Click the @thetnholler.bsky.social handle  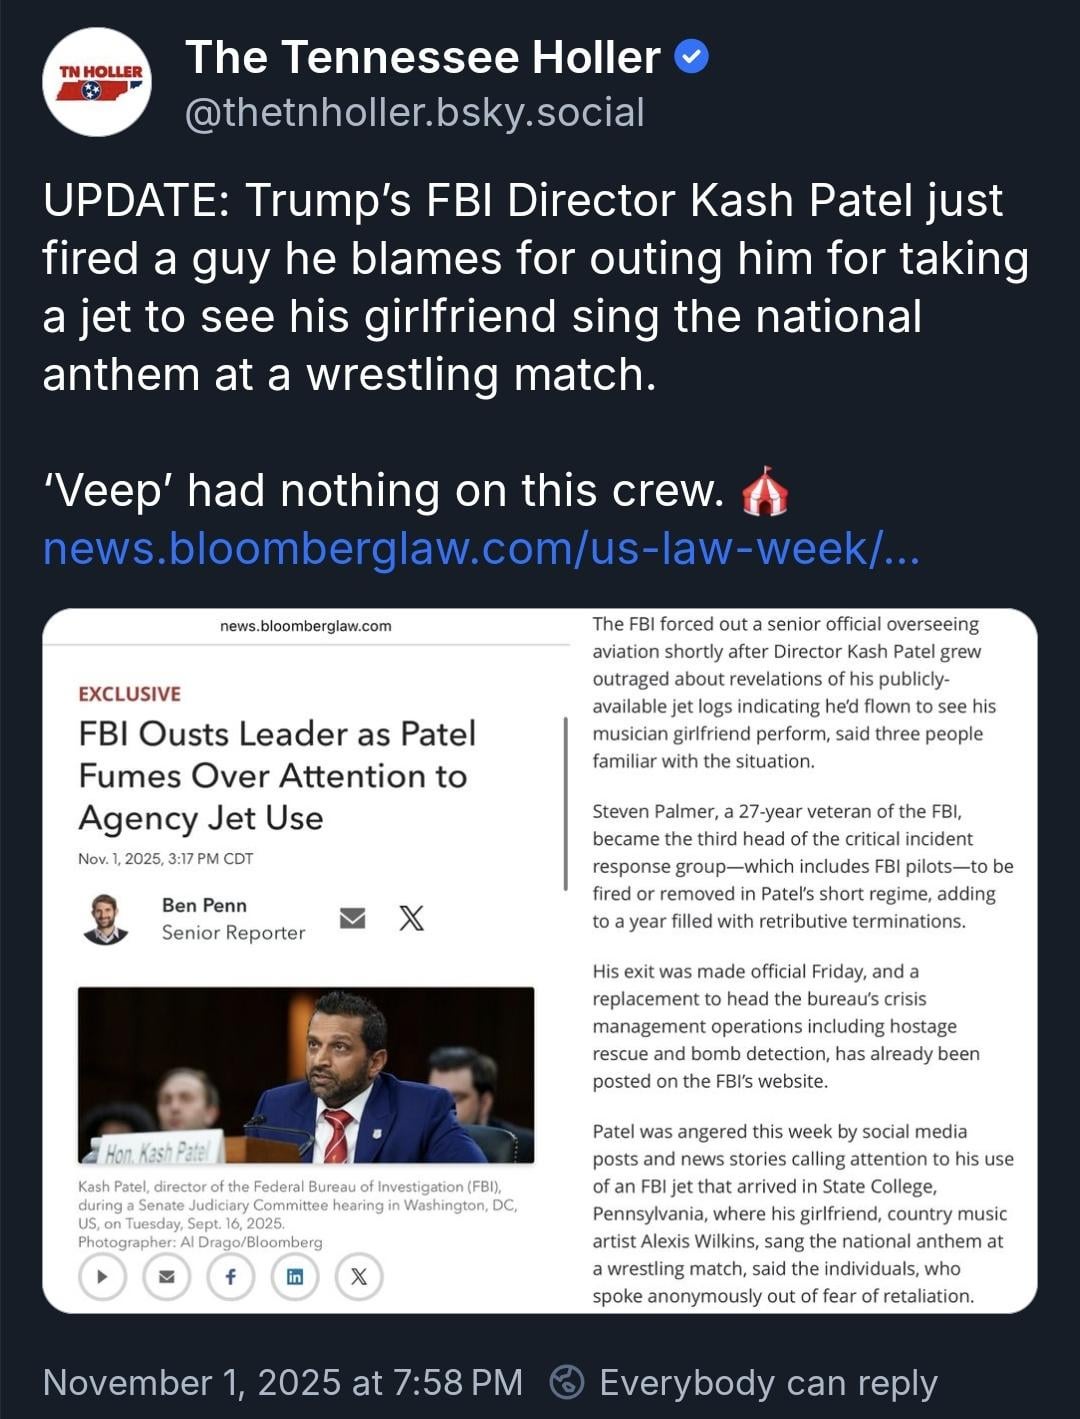[x=415, y=113]
